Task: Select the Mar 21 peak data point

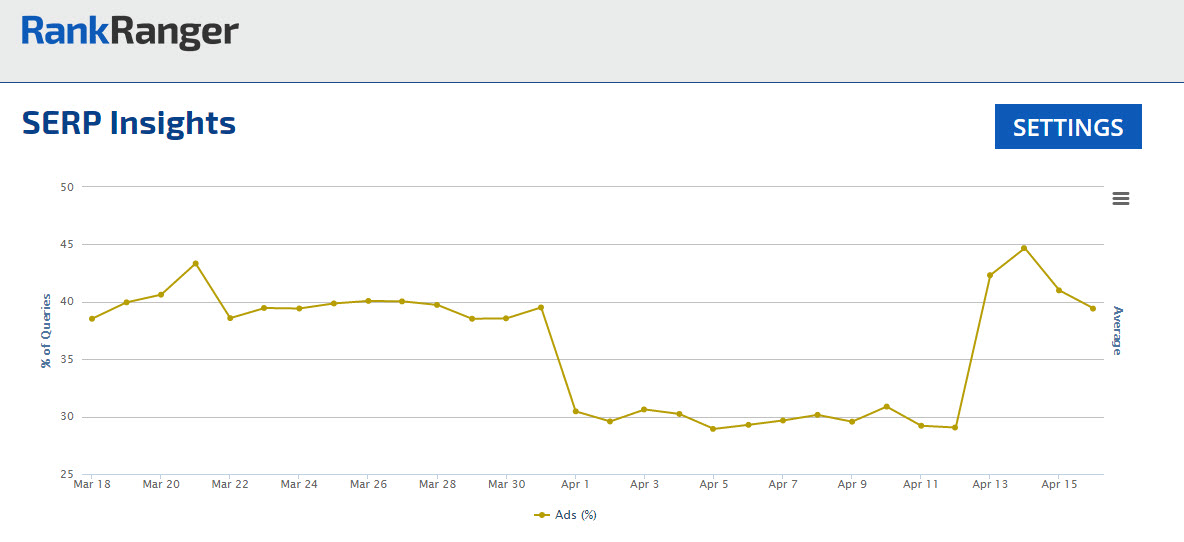Action: [x=195, y=264]
